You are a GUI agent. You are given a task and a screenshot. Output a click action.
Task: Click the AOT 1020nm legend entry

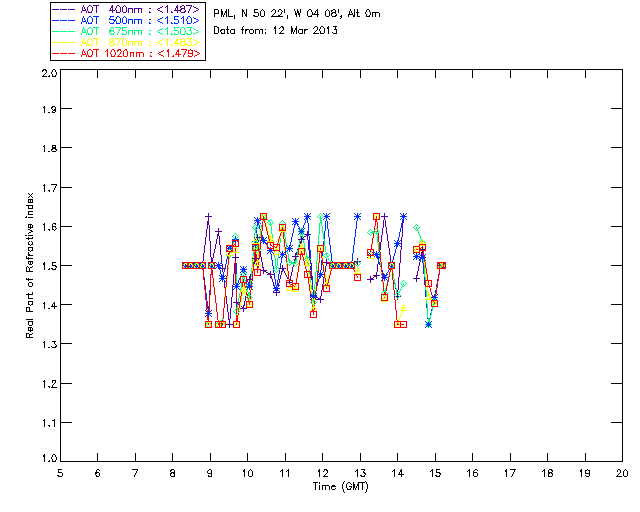point(127,53)
